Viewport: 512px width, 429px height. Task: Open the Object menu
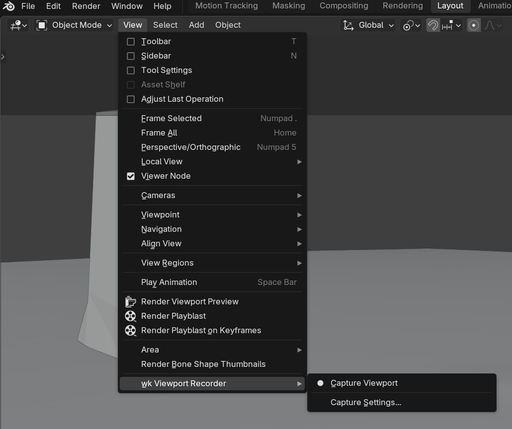pyautogui.click(x=228, y=25)
